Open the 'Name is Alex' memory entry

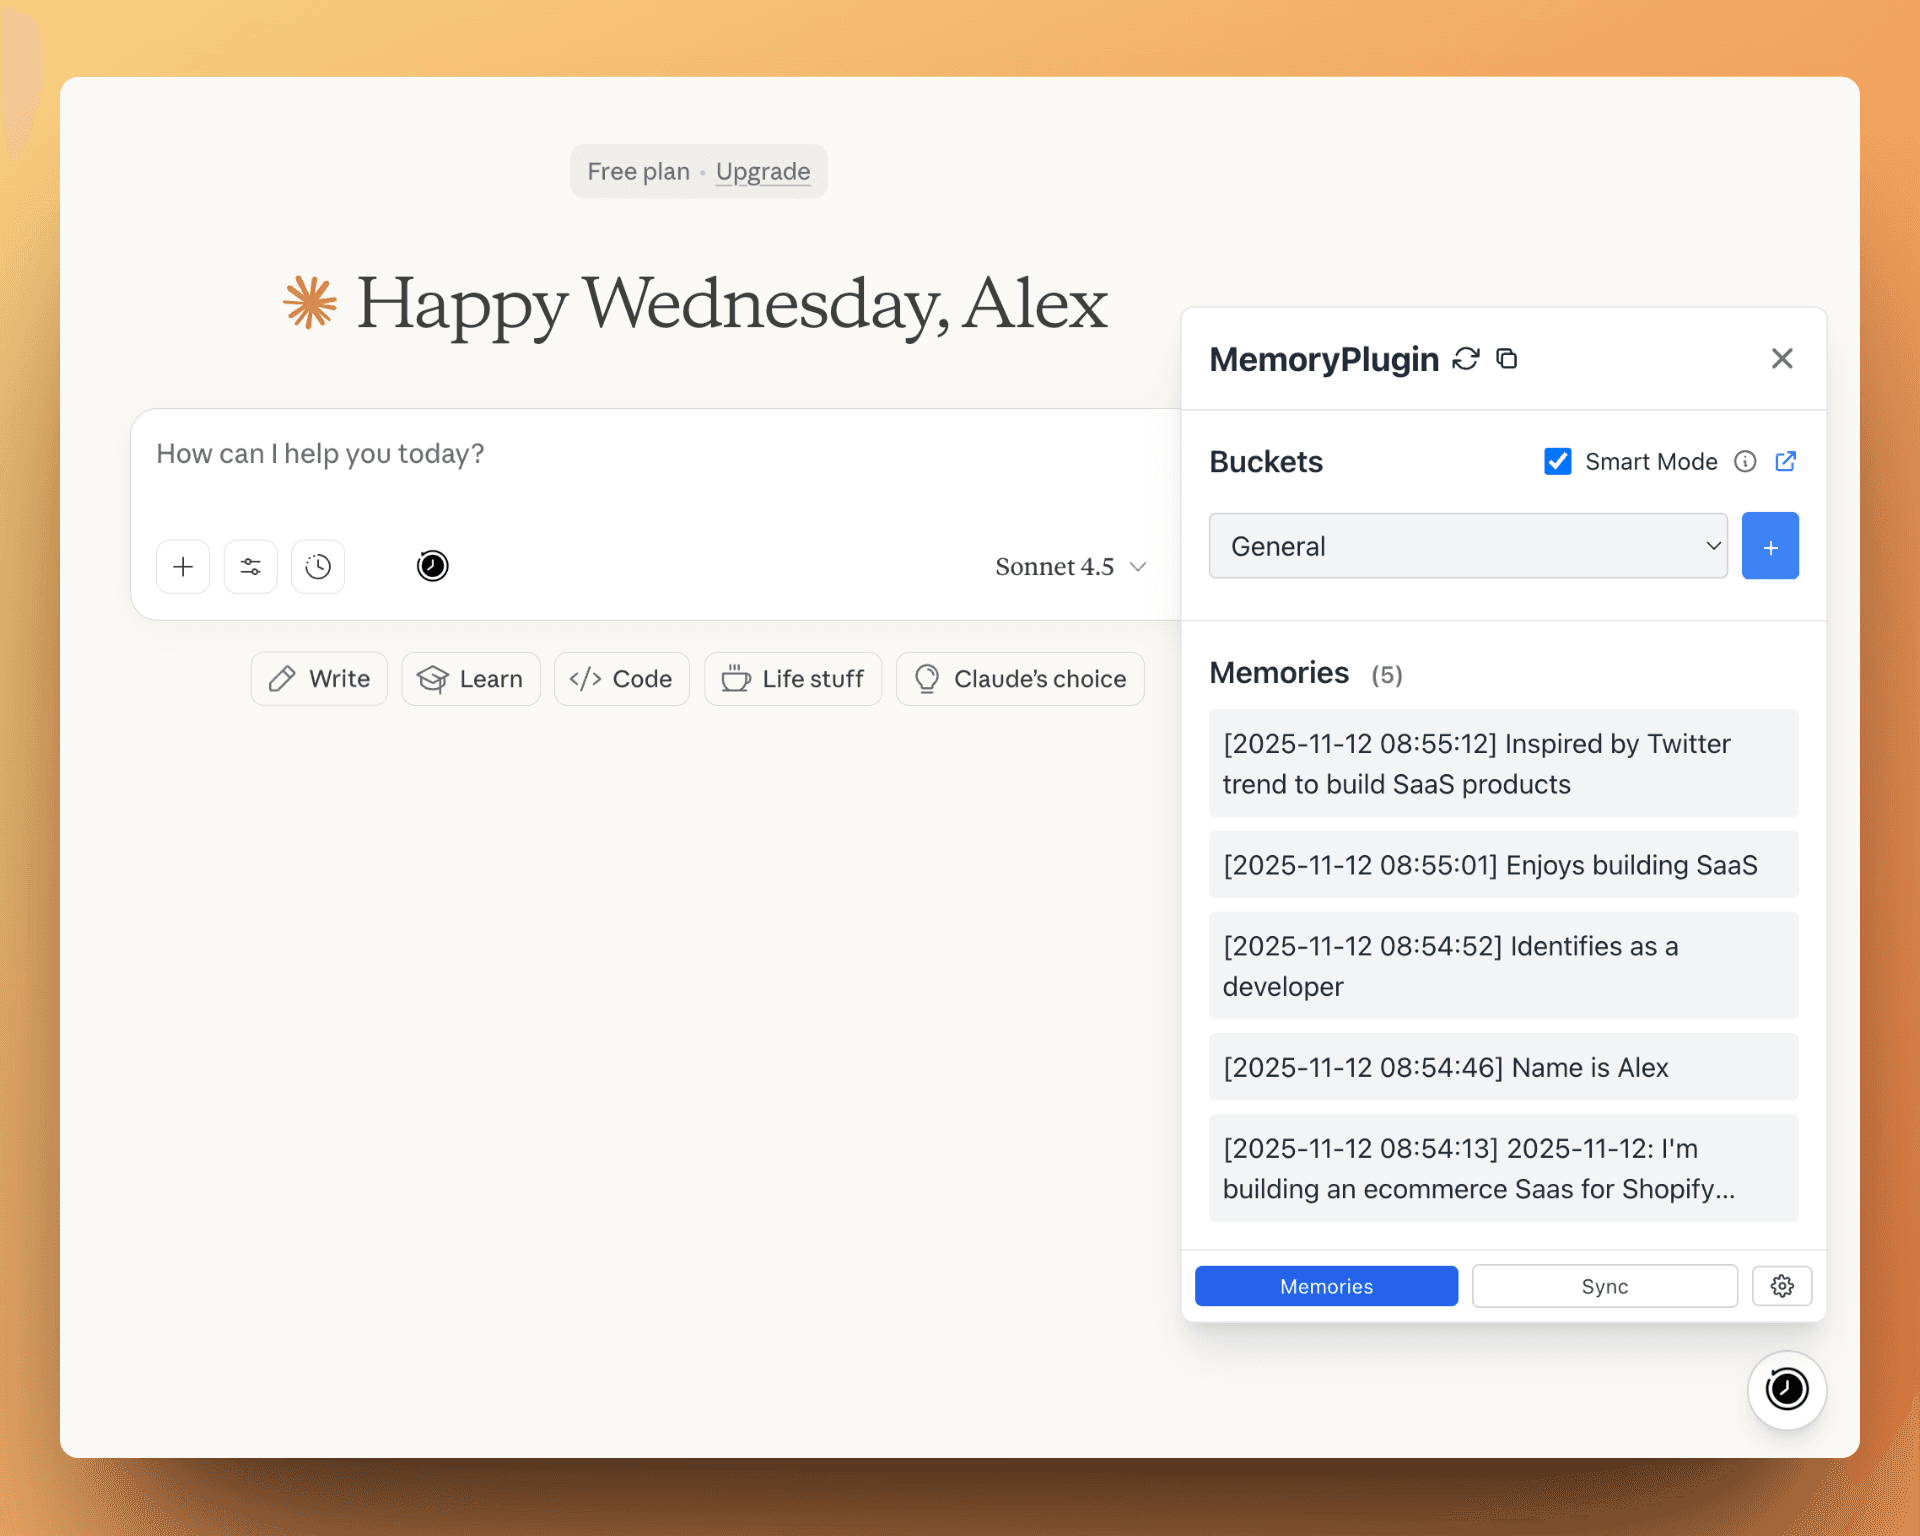(x=1503, y=1067)
